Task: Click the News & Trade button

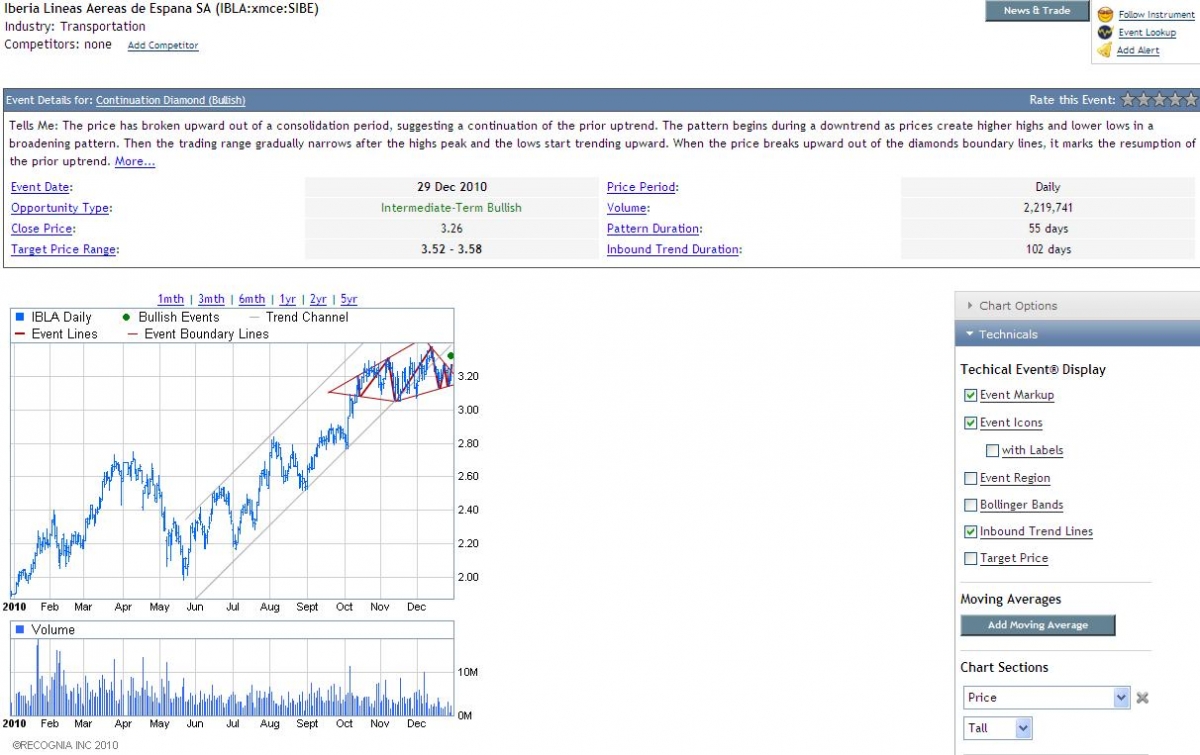Action: (x=1036, y=11)
